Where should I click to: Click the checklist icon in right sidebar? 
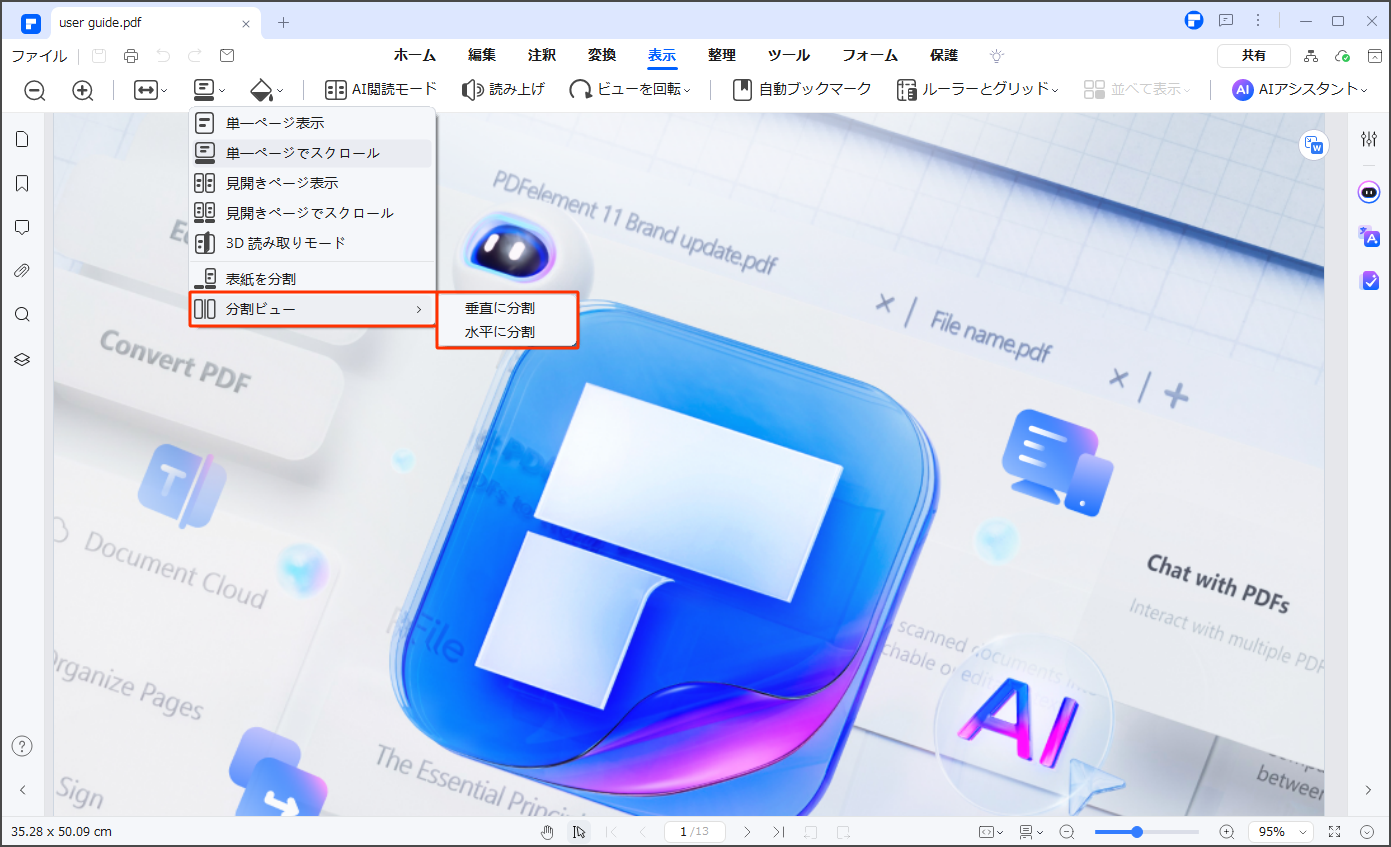click(x=1369, y=281)
